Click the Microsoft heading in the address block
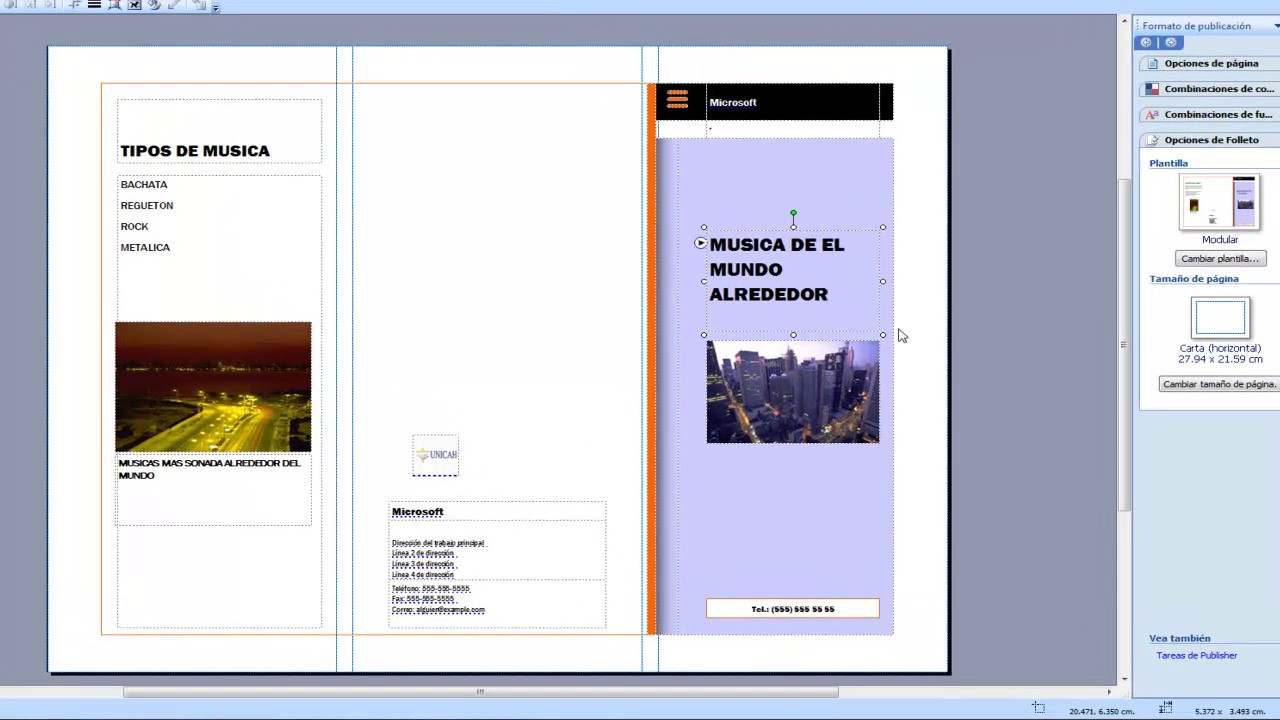1280x720 pixels. tap(417, 512)
